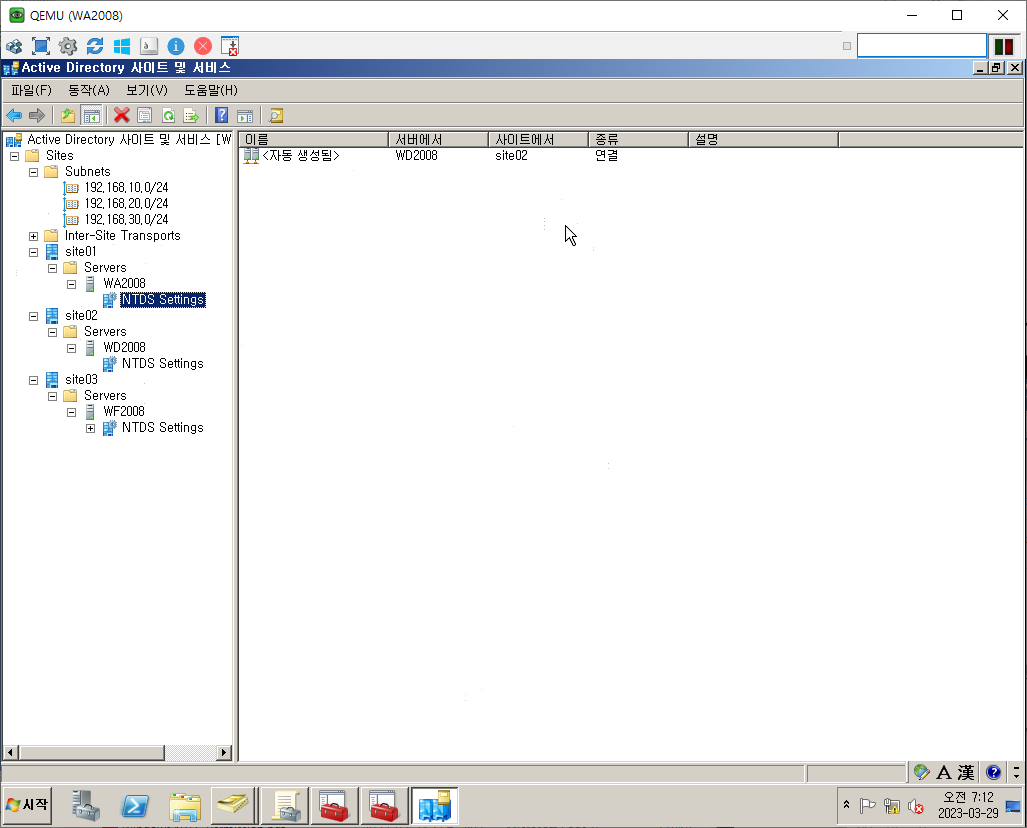
Task: Click the 시작 Start button
Action: [27, 804]
